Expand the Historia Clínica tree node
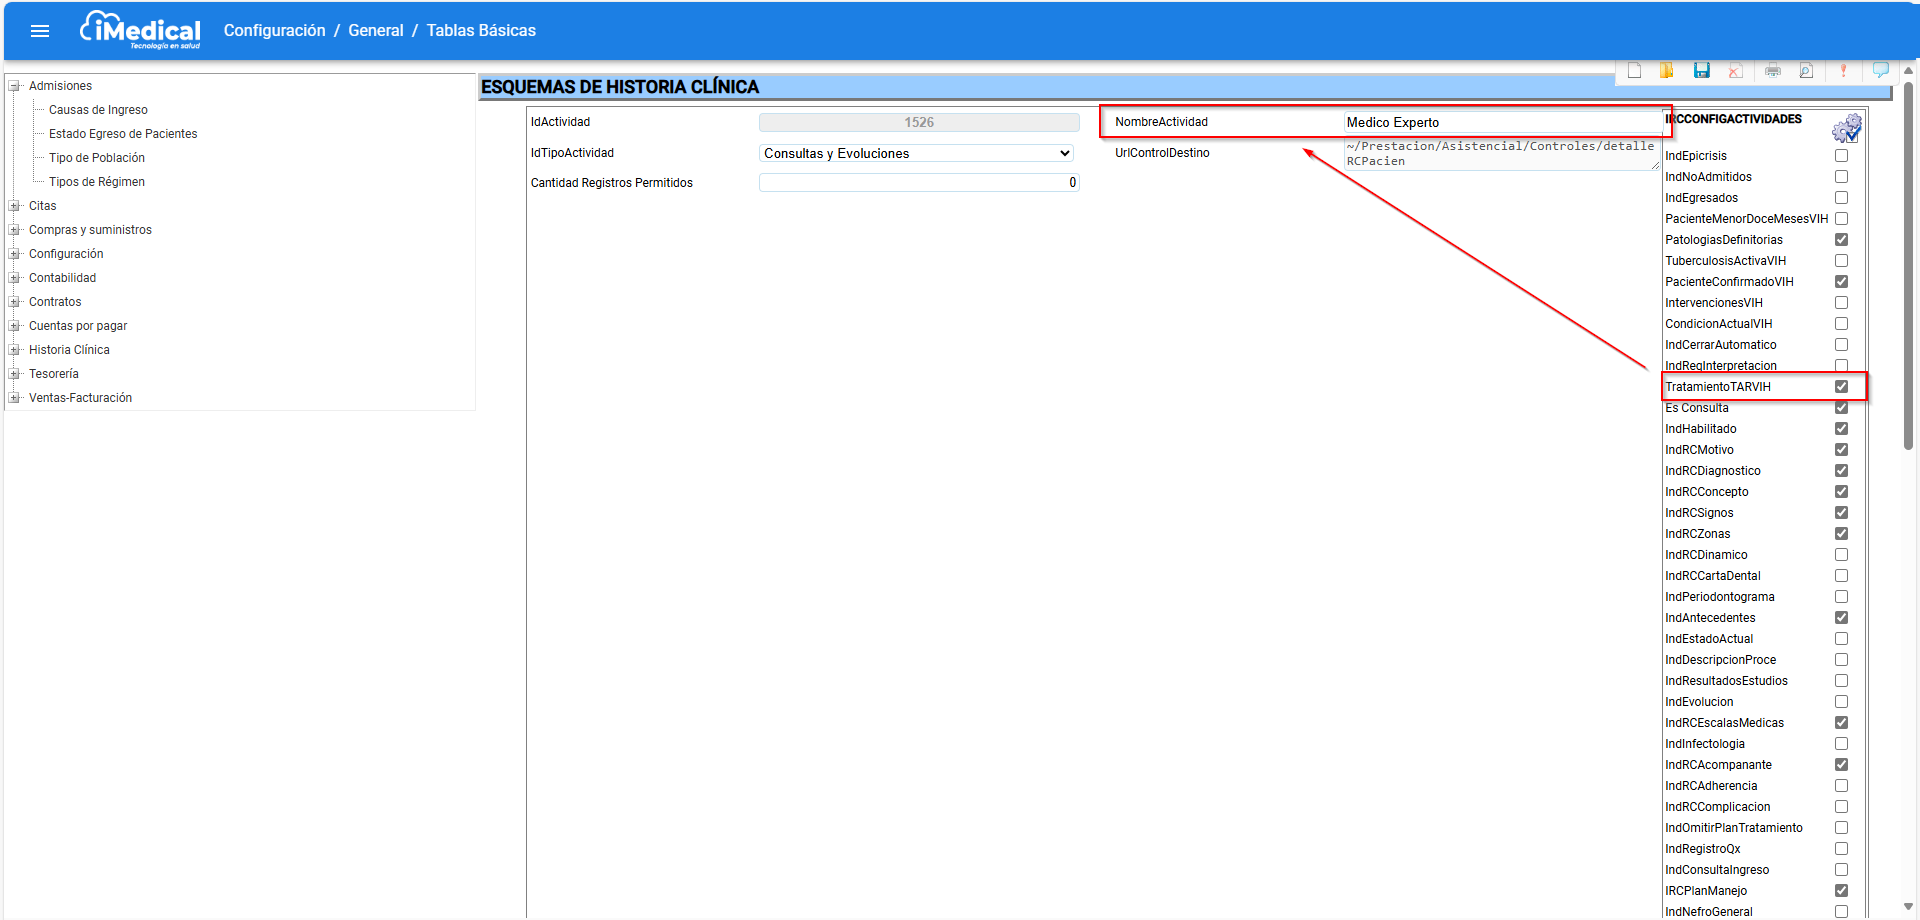Viewport: 1920px width, 920px height. tap(15, 350)
